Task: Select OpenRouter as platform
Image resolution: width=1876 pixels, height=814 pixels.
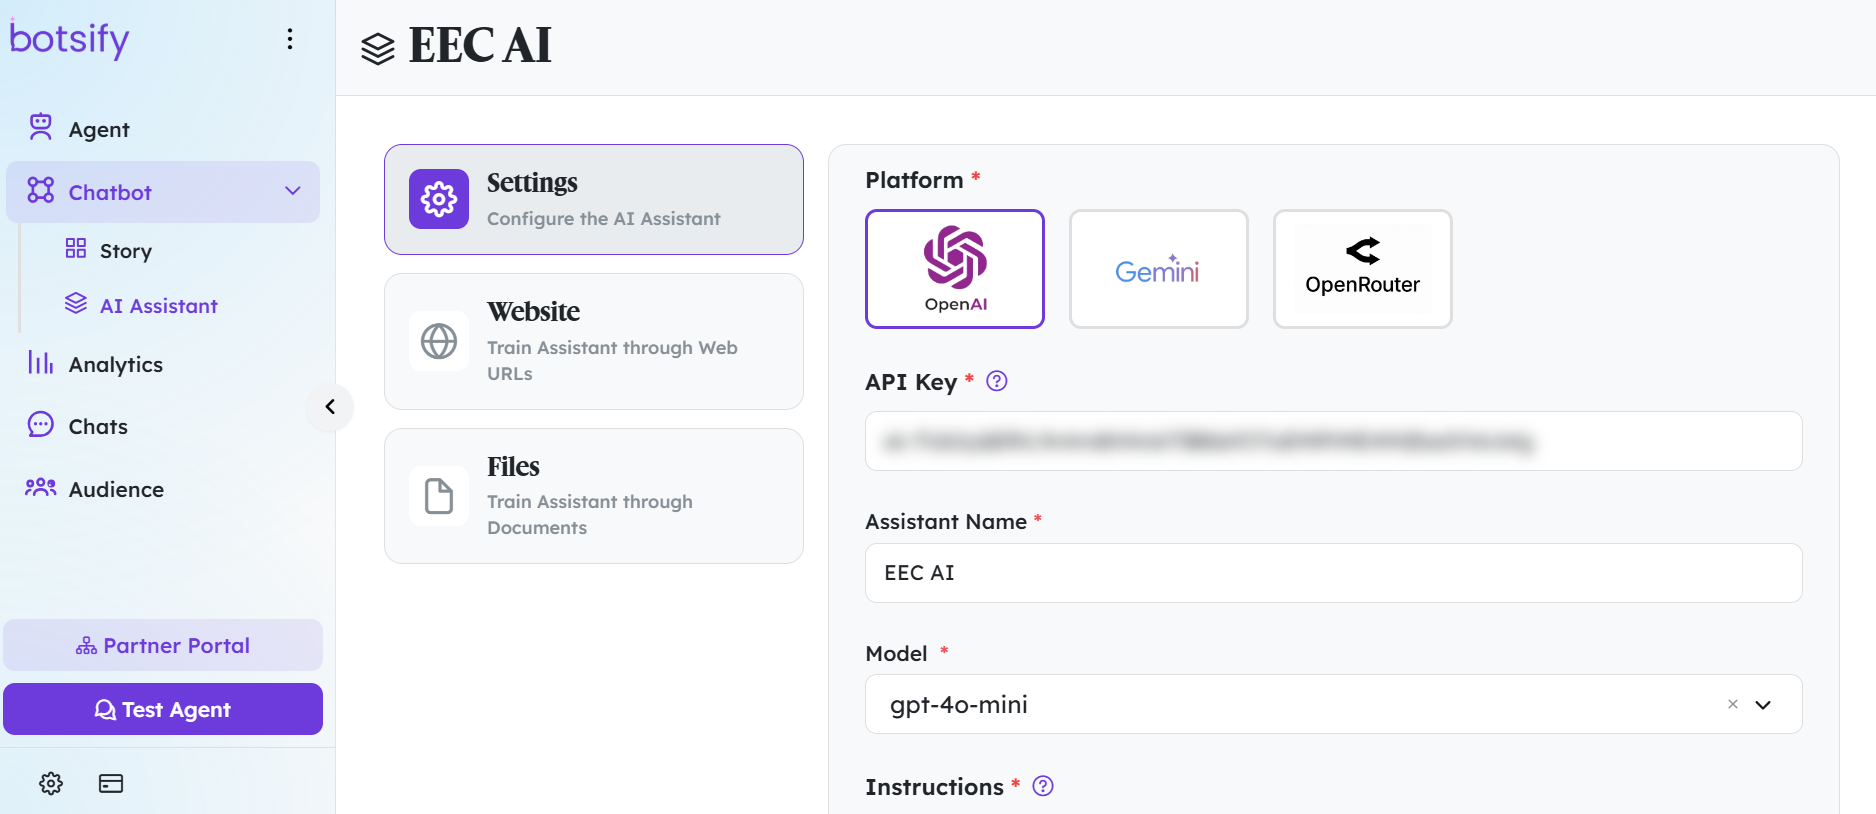Action: coord(1363,269)
